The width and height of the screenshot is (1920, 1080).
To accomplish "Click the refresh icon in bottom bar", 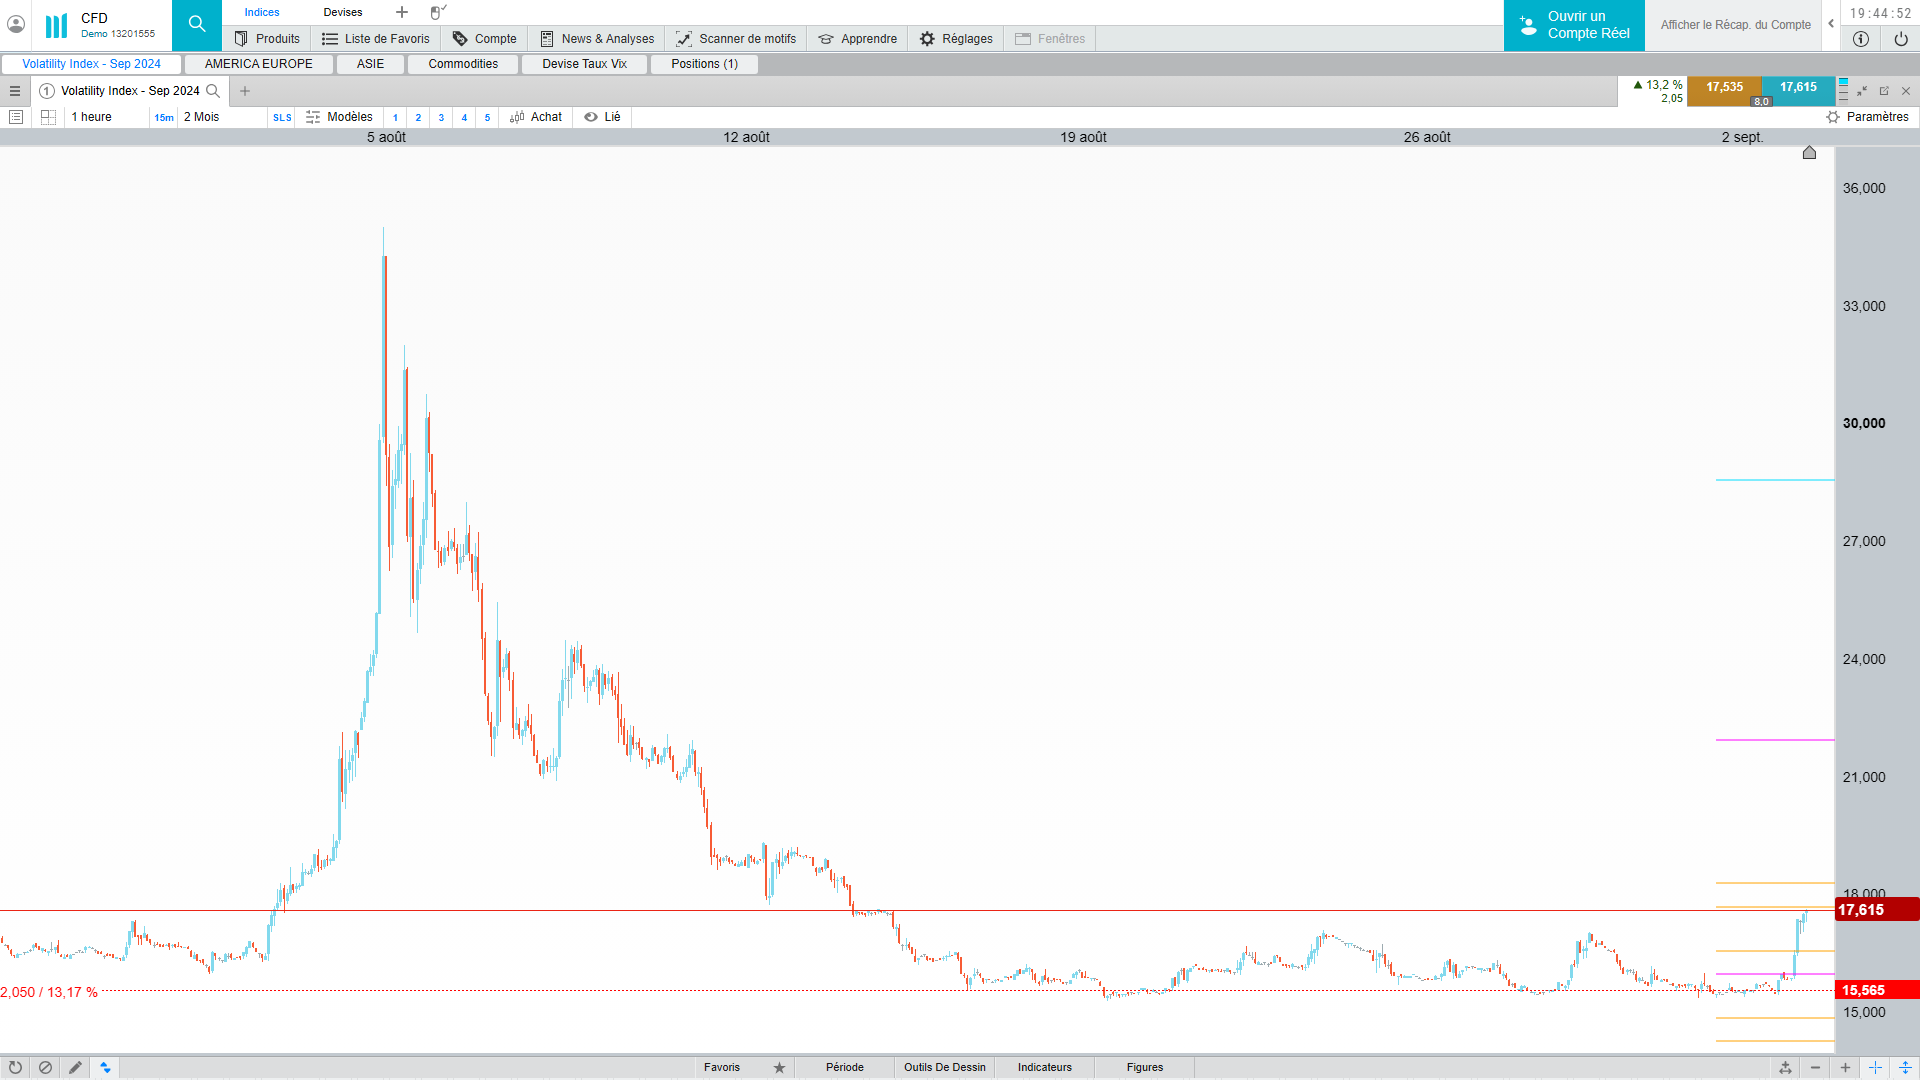I will (15, 1068).
